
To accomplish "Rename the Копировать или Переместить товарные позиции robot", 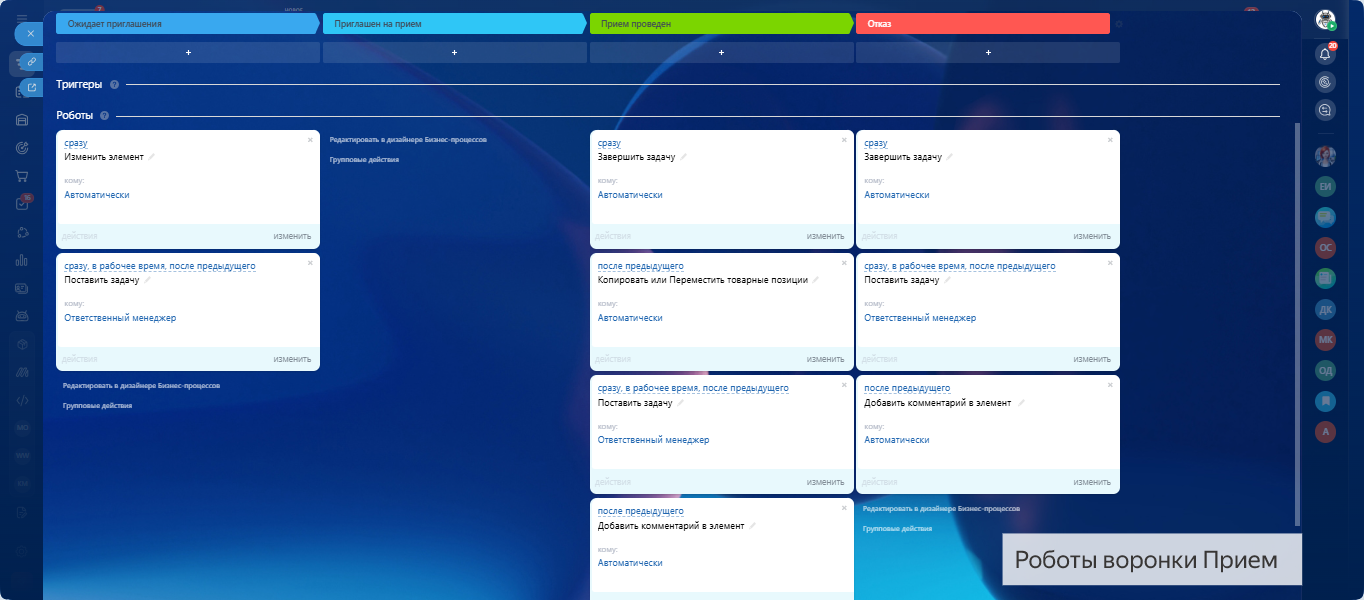I will point(816,280).
